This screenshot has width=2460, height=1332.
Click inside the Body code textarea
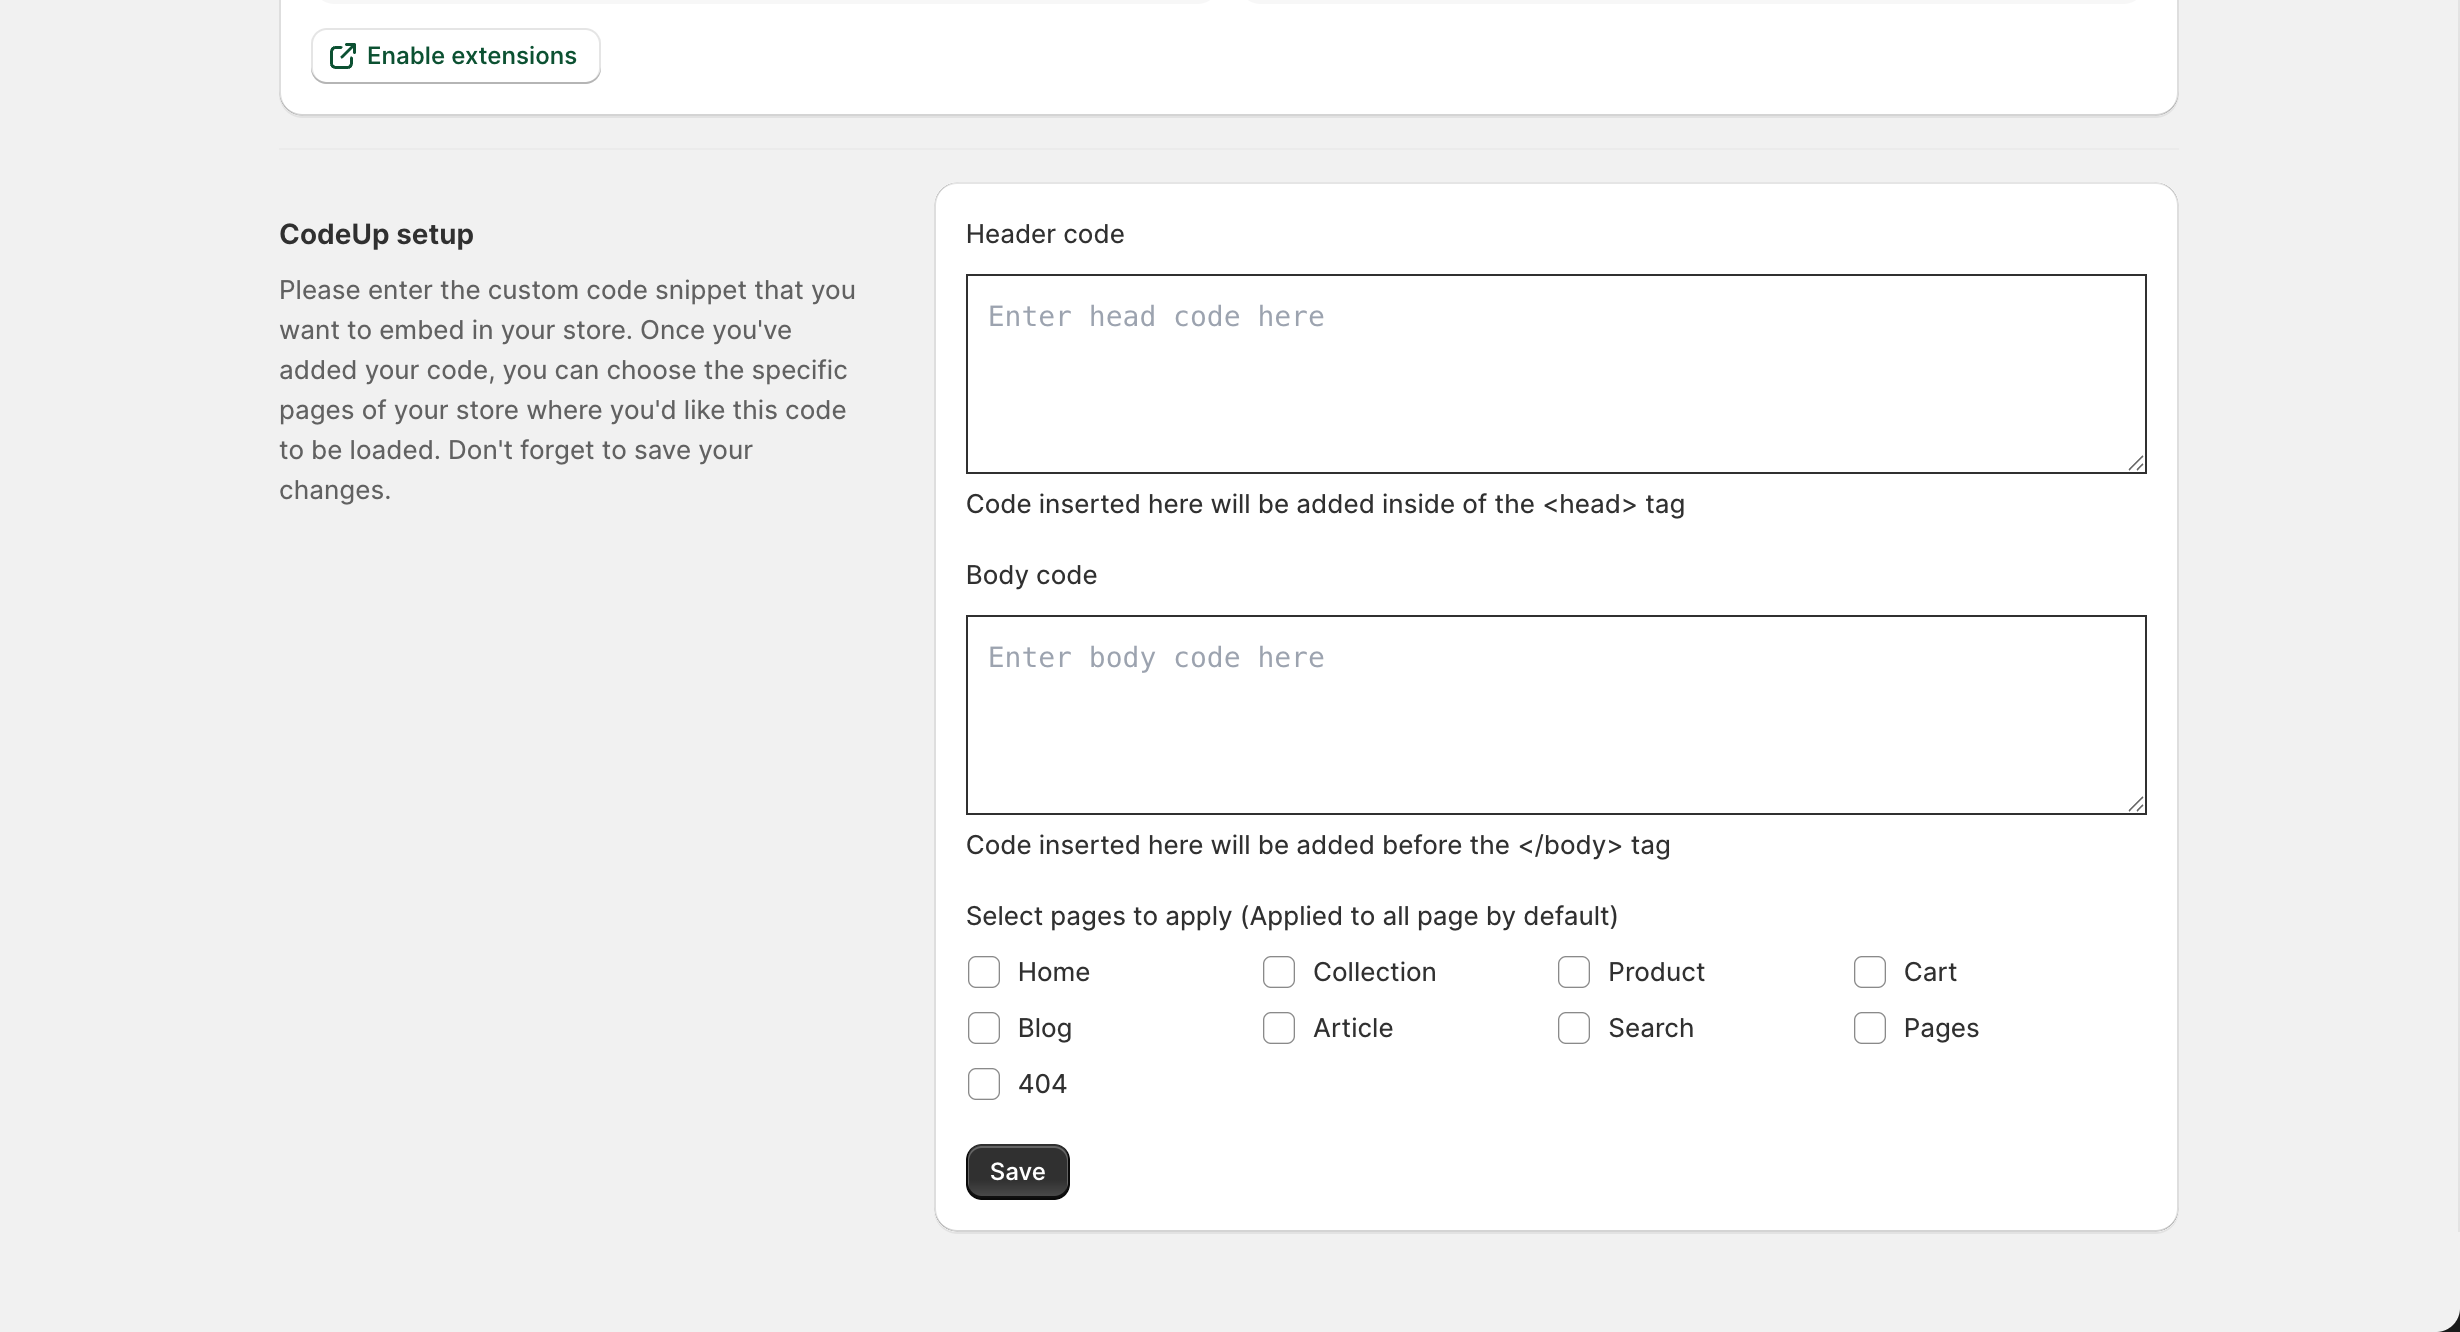coord(1555,715)
